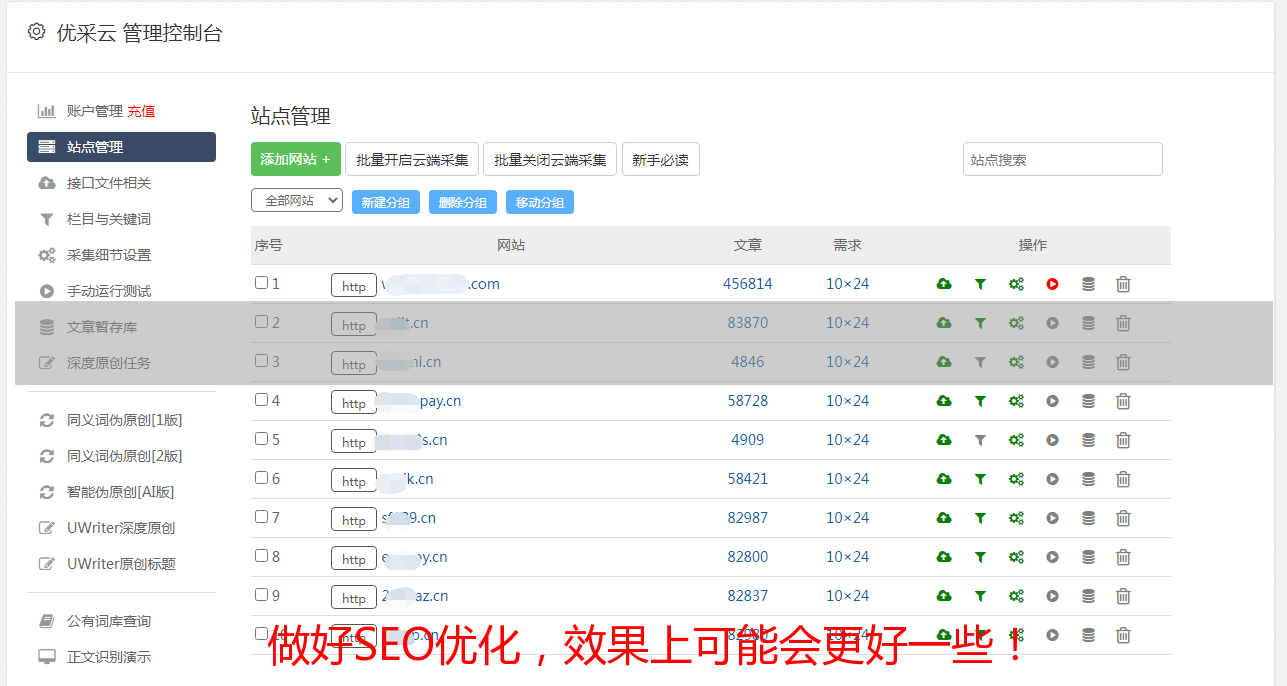1287x686 pixels.
Task: Click the 新建分组 button
Action: [386, 202]
